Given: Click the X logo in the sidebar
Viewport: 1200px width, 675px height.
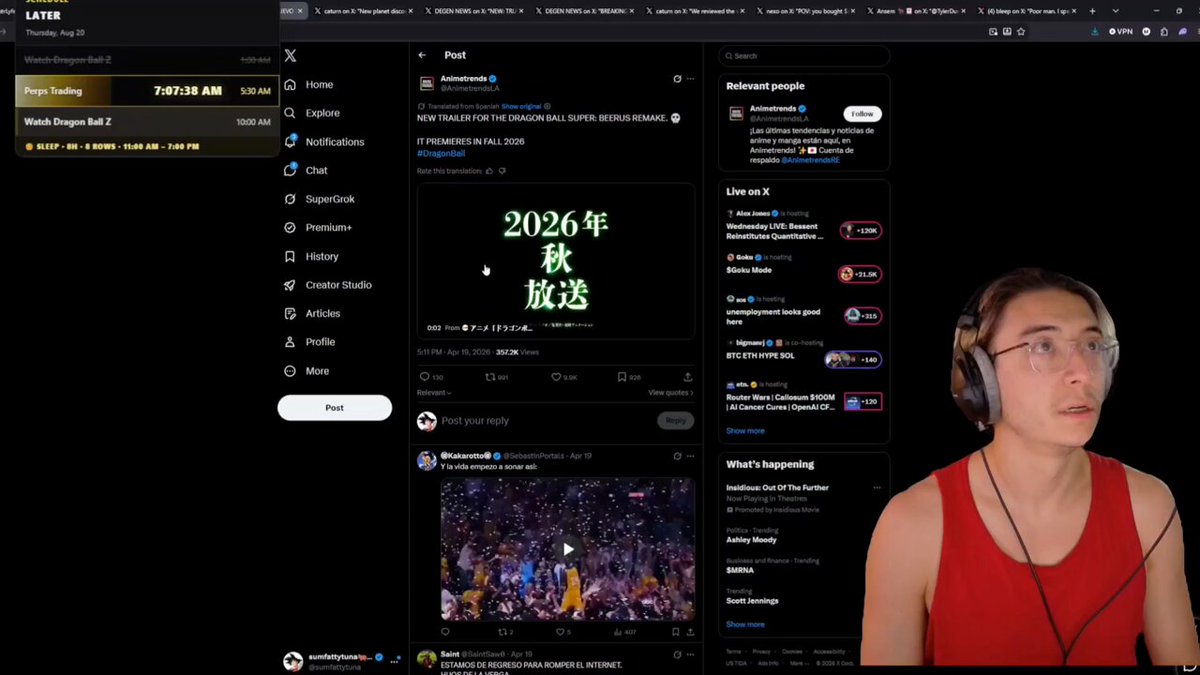Looking at the screenshot, I should pyautogui.click(x=290, y=56).
